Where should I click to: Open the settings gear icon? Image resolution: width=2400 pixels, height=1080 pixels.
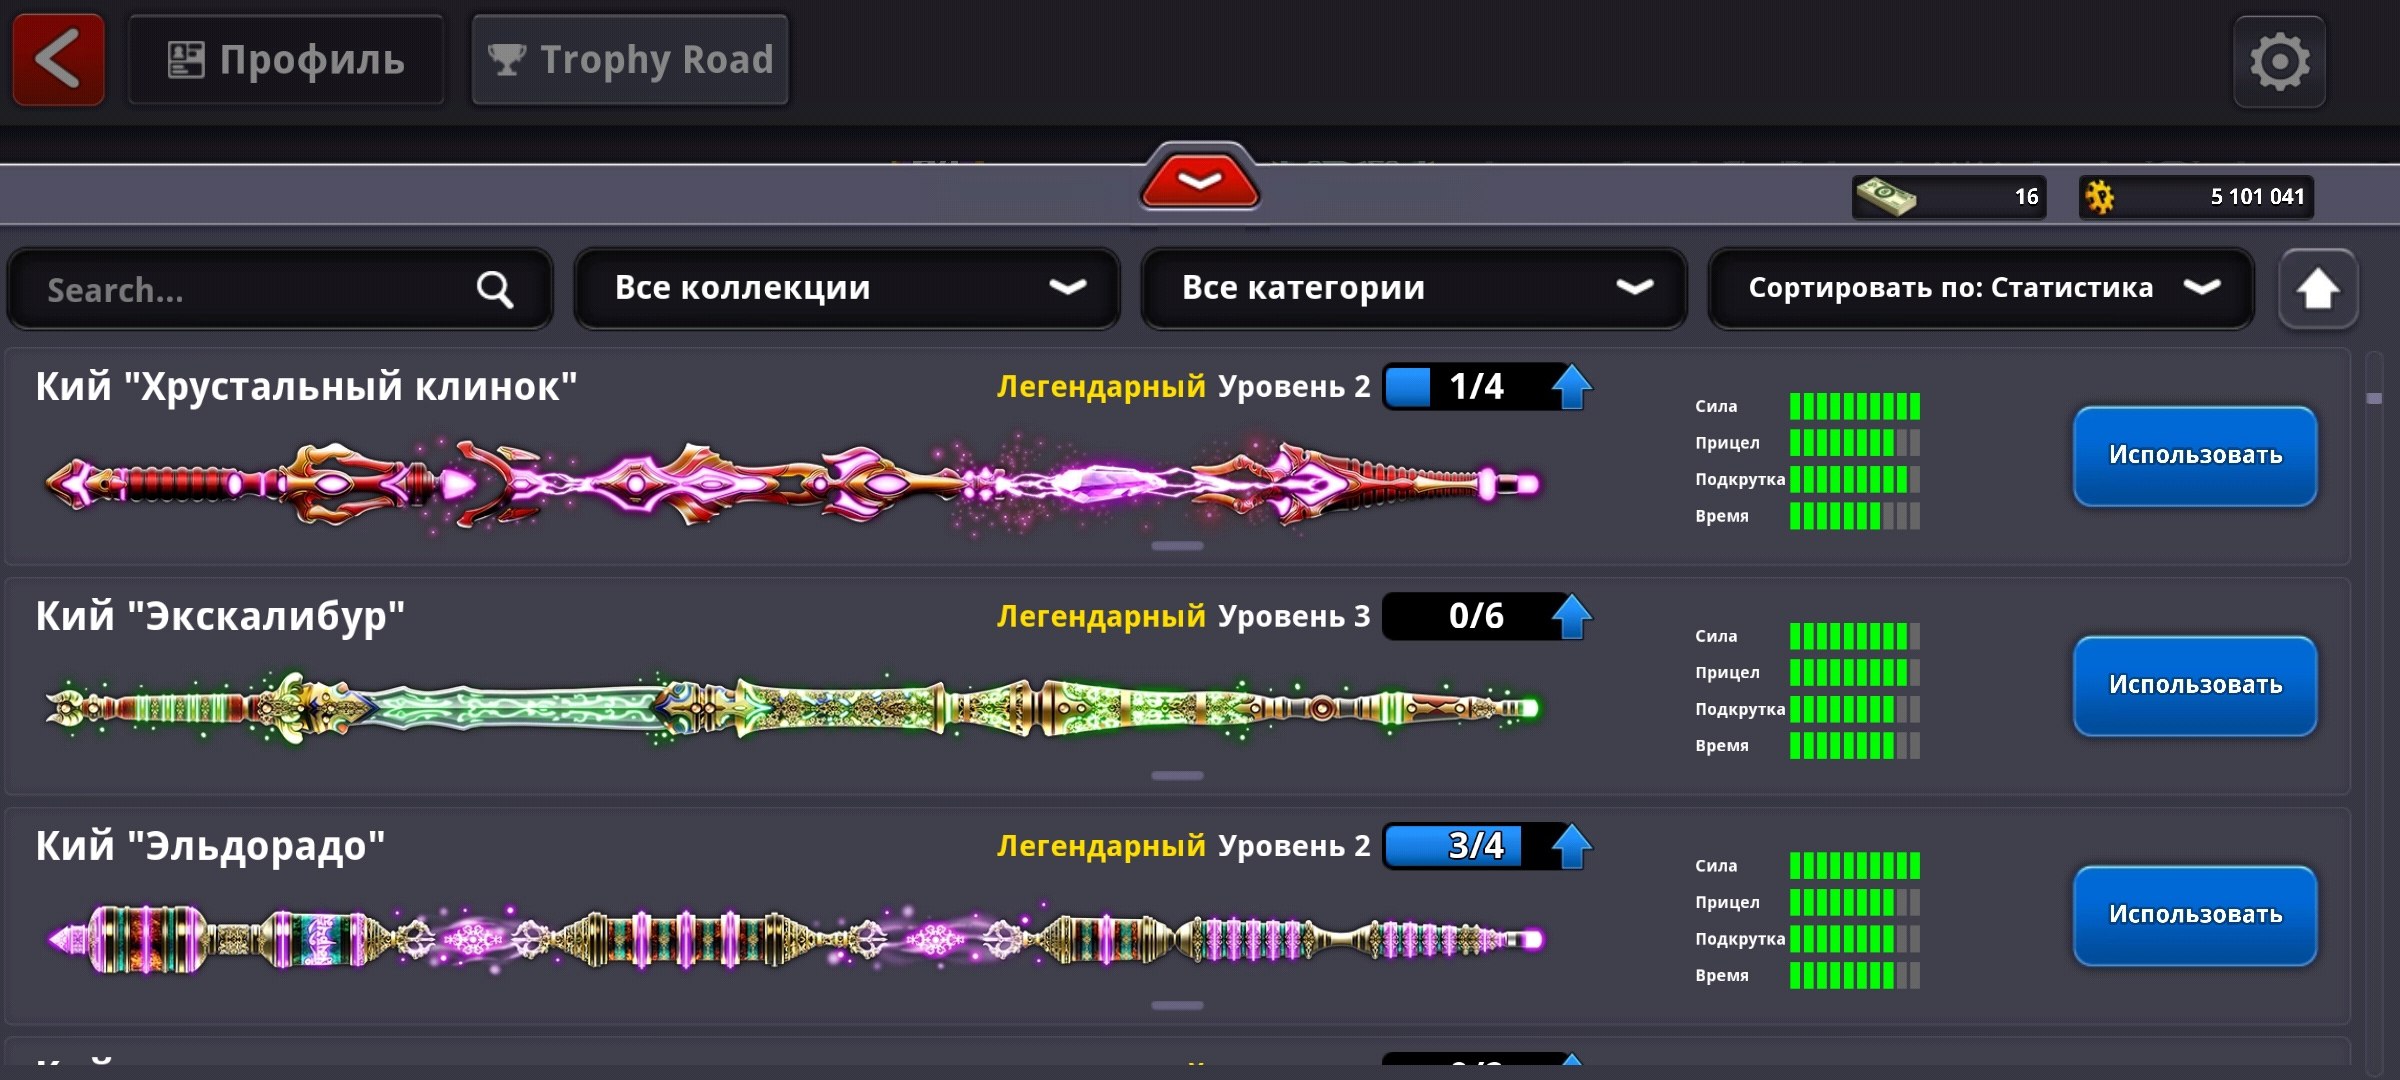click(2279, 62)
